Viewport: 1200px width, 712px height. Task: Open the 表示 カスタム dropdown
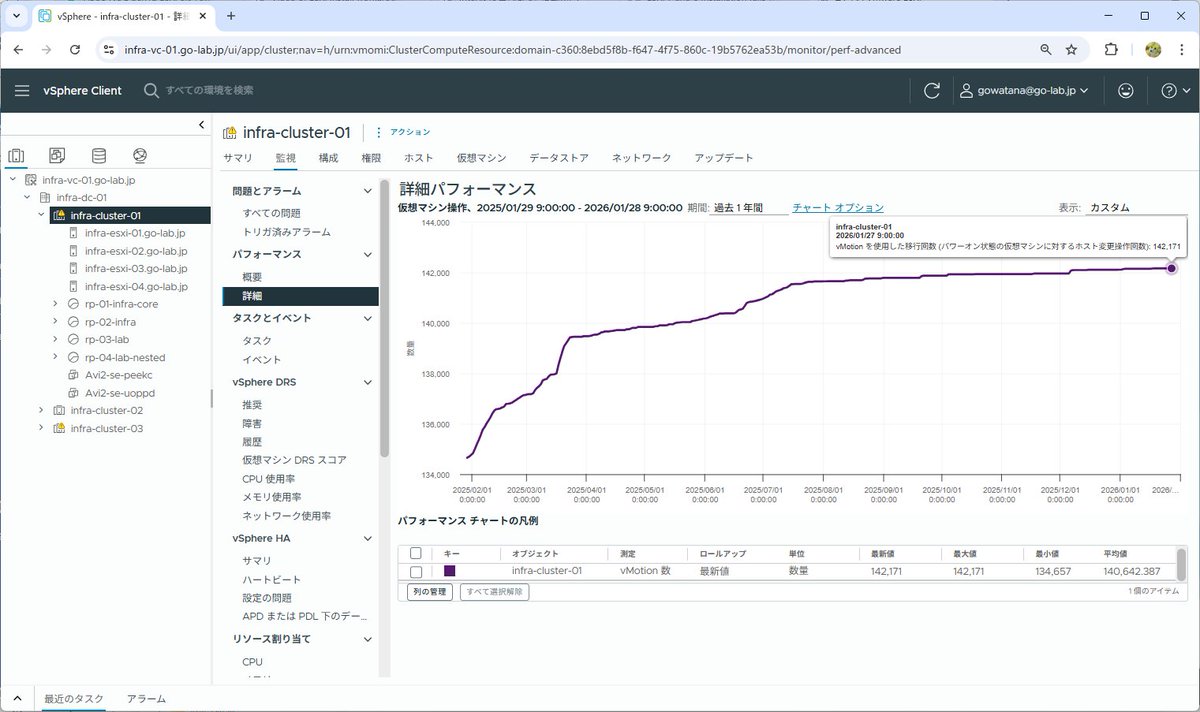point(1138,208)
